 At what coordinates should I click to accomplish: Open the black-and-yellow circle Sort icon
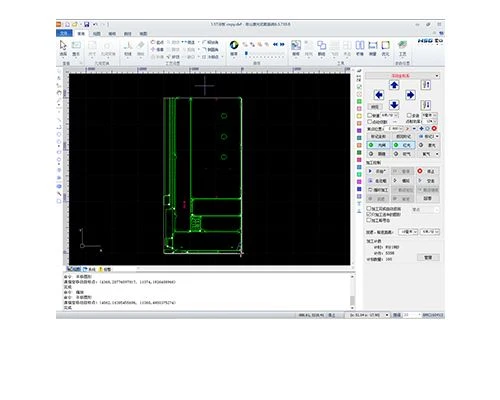click(x=234, y=45)
